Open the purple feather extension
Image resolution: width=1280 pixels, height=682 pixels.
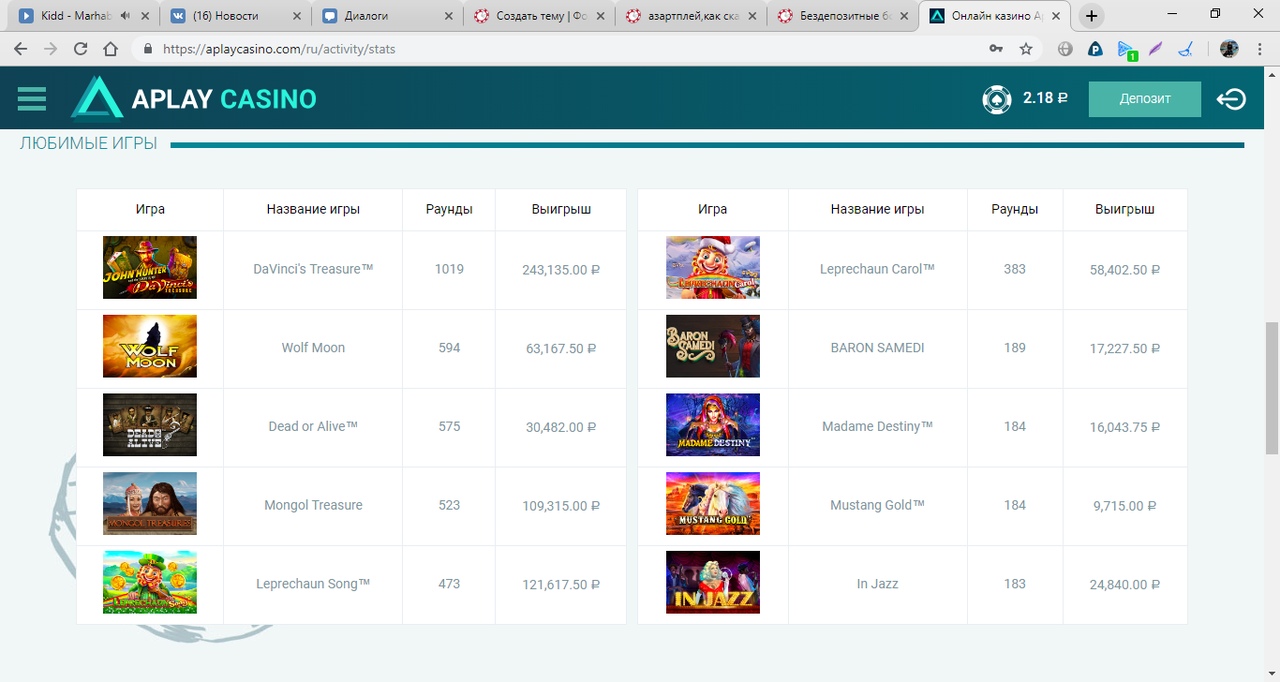tap(1156, 49)
